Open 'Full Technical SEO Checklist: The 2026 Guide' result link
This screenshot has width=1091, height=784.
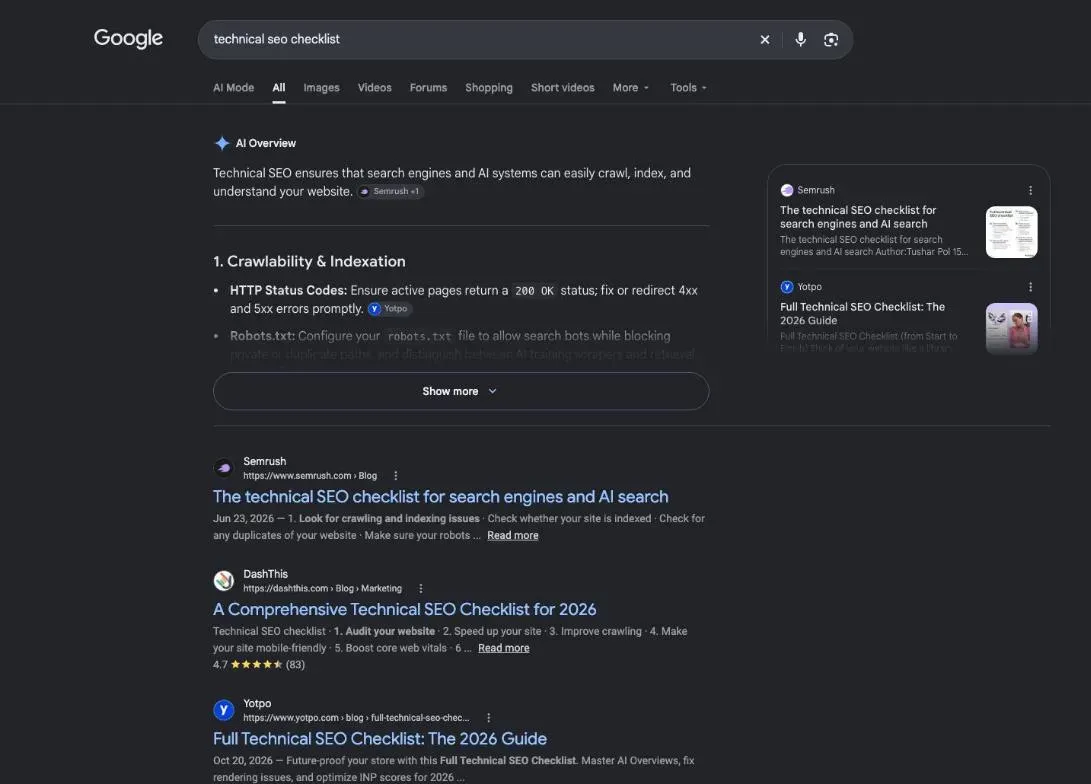click(x=380, y=739)
